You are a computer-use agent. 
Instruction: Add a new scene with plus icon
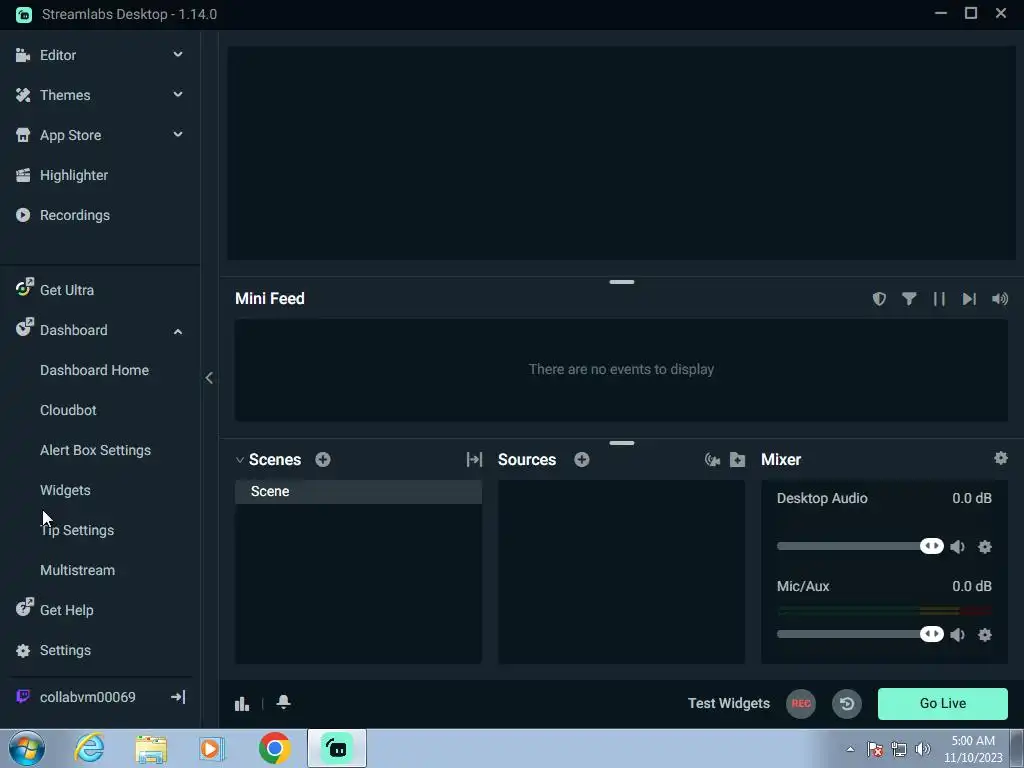point(323,459)
